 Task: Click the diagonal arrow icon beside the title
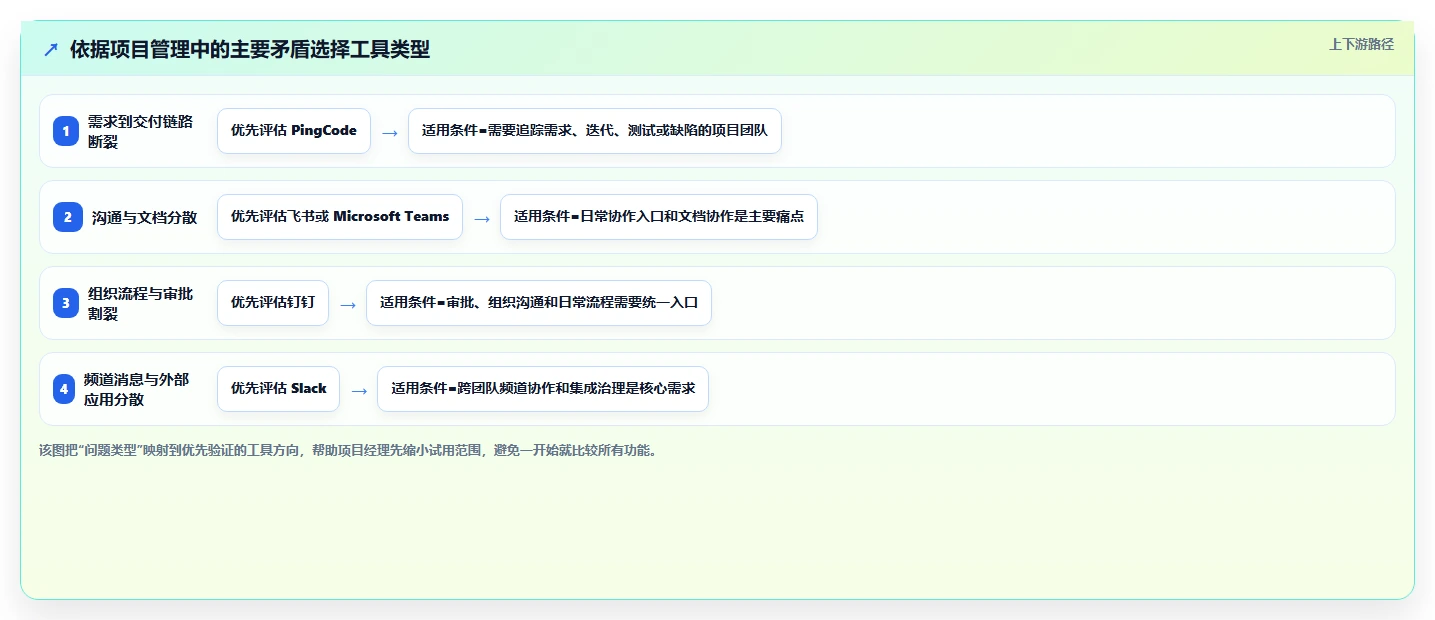[x=51, y=50]
